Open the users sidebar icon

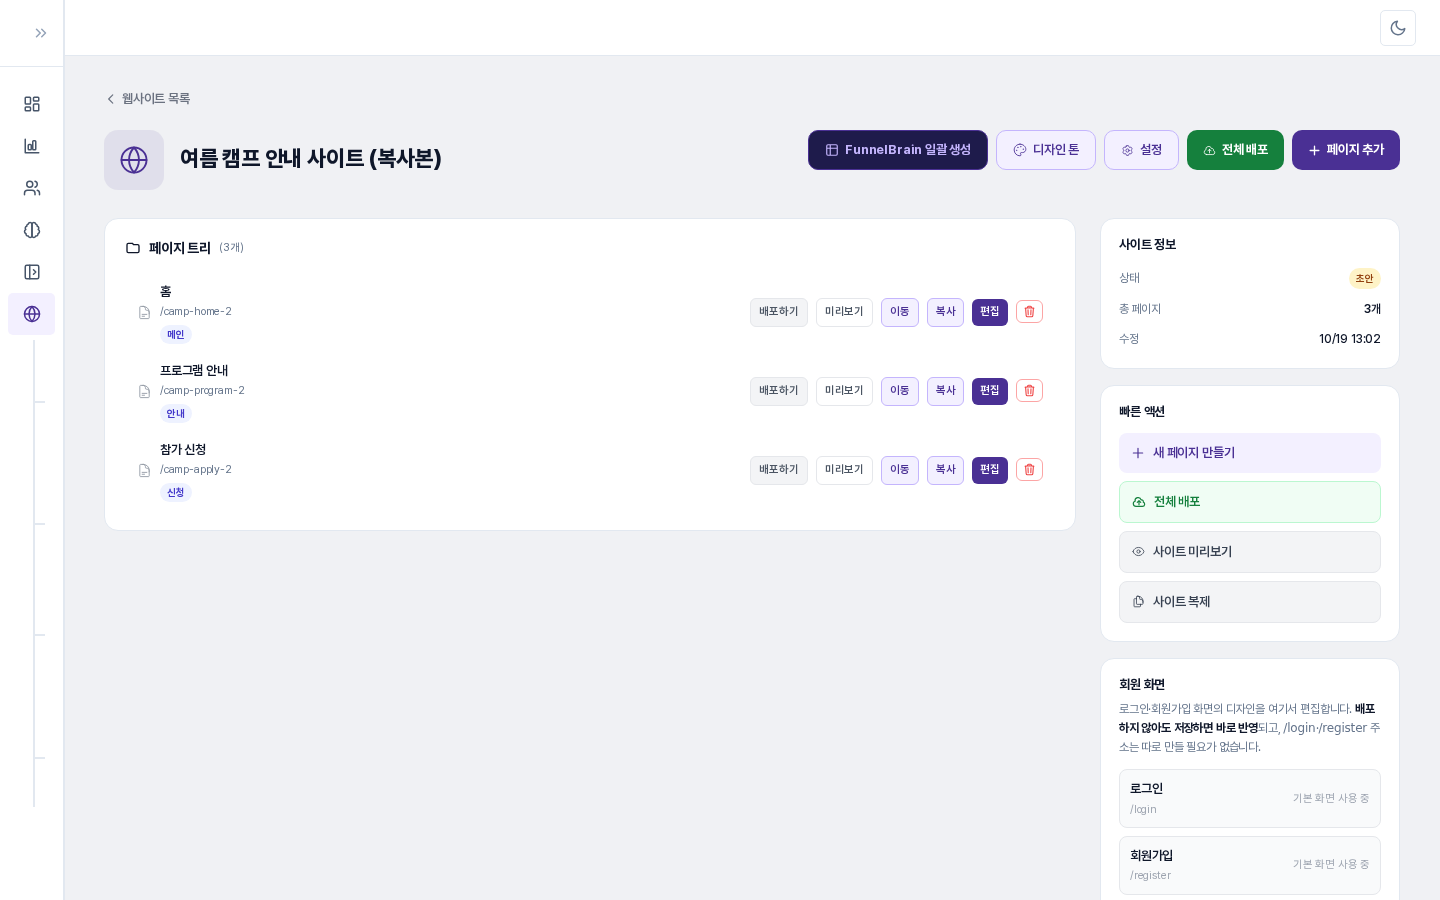click(x=32, y=188)
